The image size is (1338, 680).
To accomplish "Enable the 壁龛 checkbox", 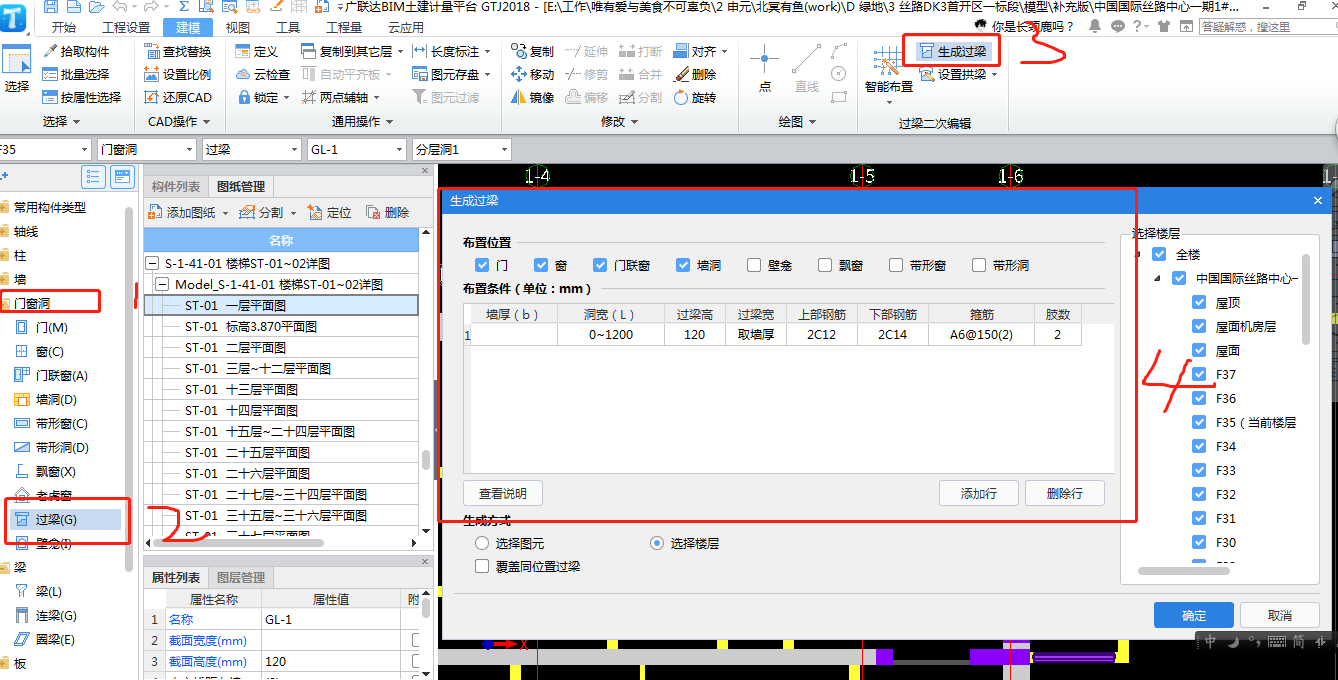I will (x=754, y=265).
